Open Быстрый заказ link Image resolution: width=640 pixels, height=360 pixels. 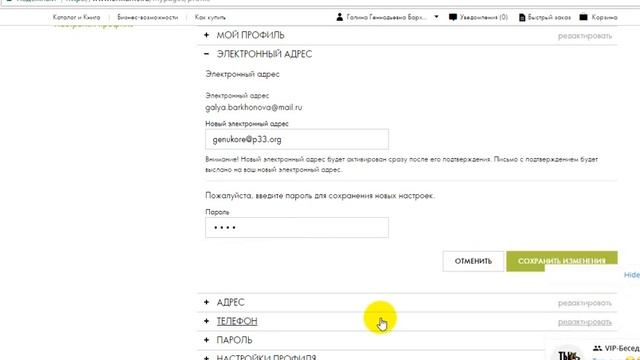point(549,17)
